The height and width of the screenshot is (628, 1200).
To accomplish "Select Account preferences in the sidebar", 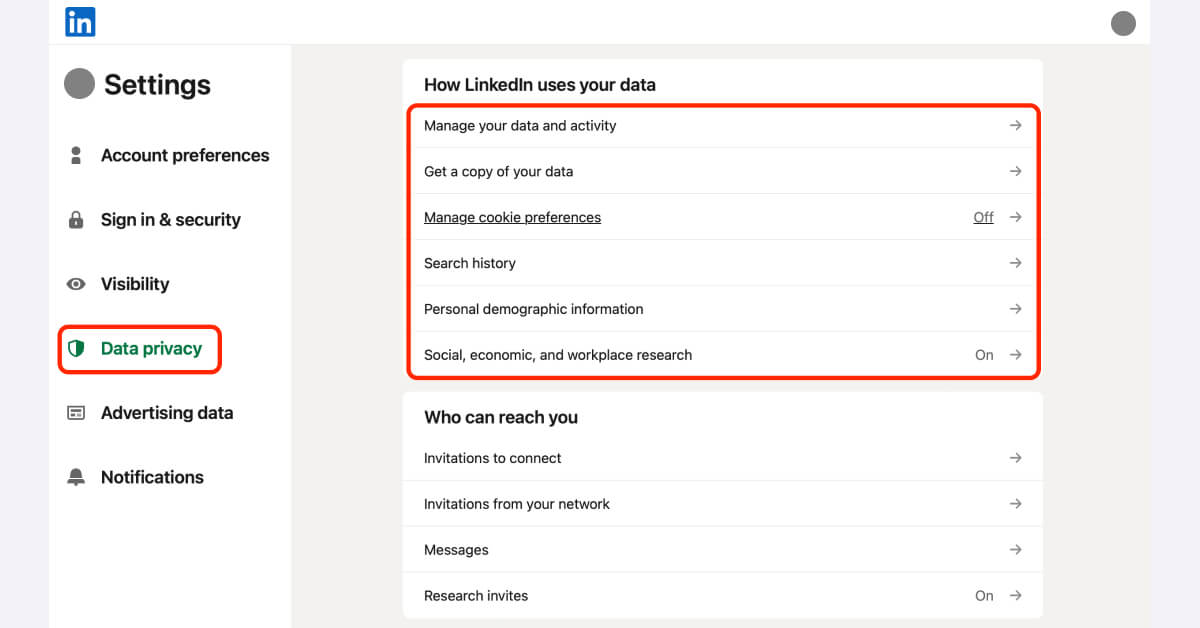I will 185,155.
